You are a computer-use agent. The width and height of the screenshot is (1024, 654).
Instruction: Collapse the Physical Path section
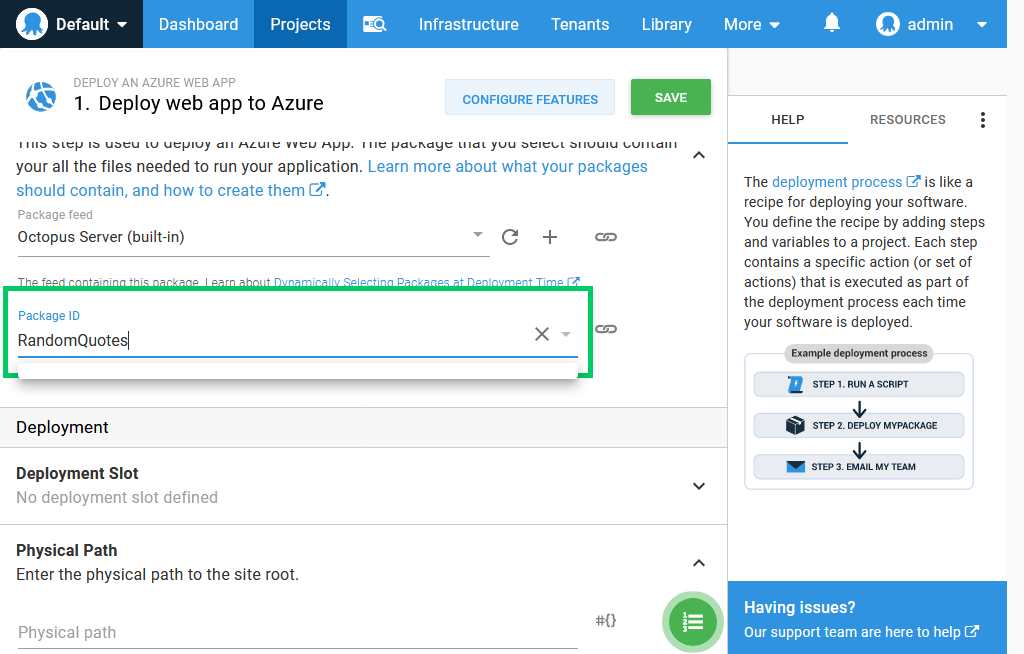(699, 563)
